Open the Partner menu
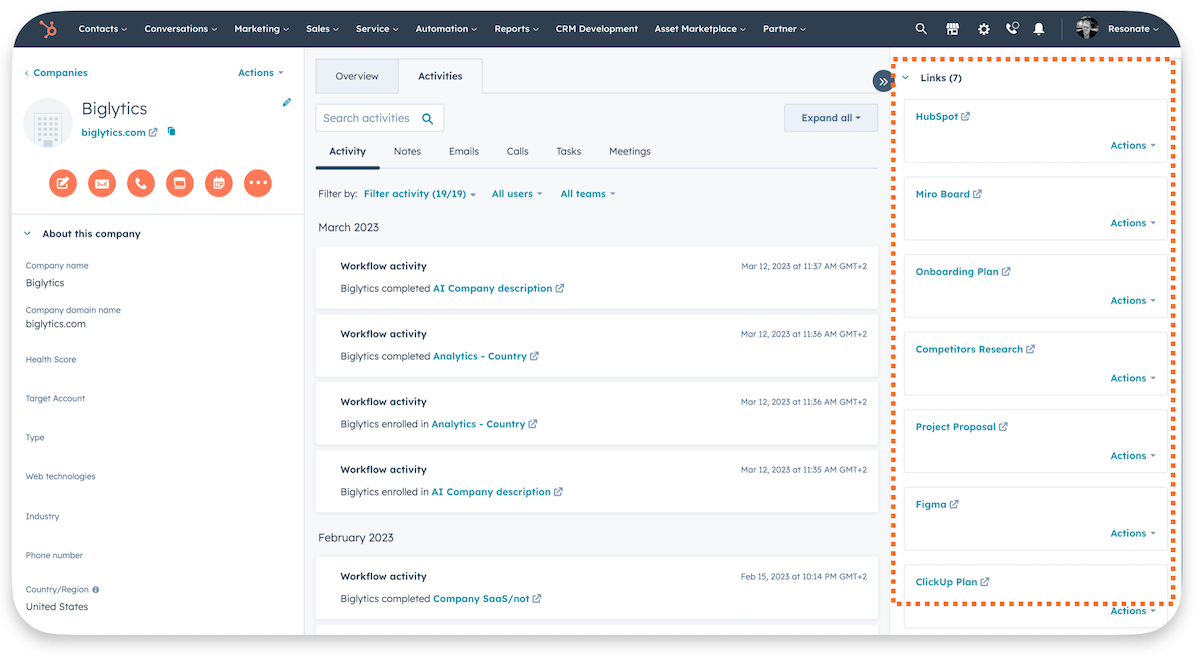Viewport: 1200px width, 663px height. tap(785, 29)
